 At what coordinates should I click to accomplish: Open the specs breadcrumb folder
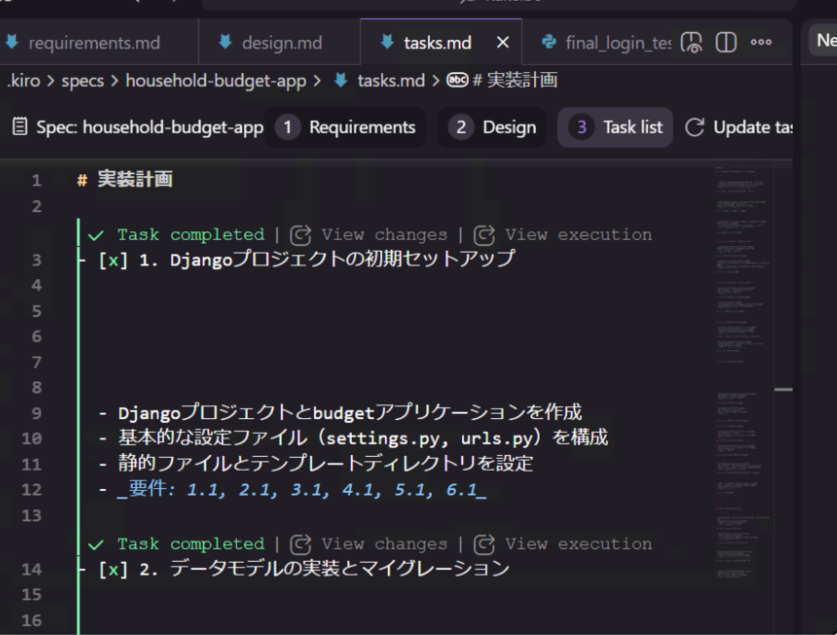[x=83, y=81]
